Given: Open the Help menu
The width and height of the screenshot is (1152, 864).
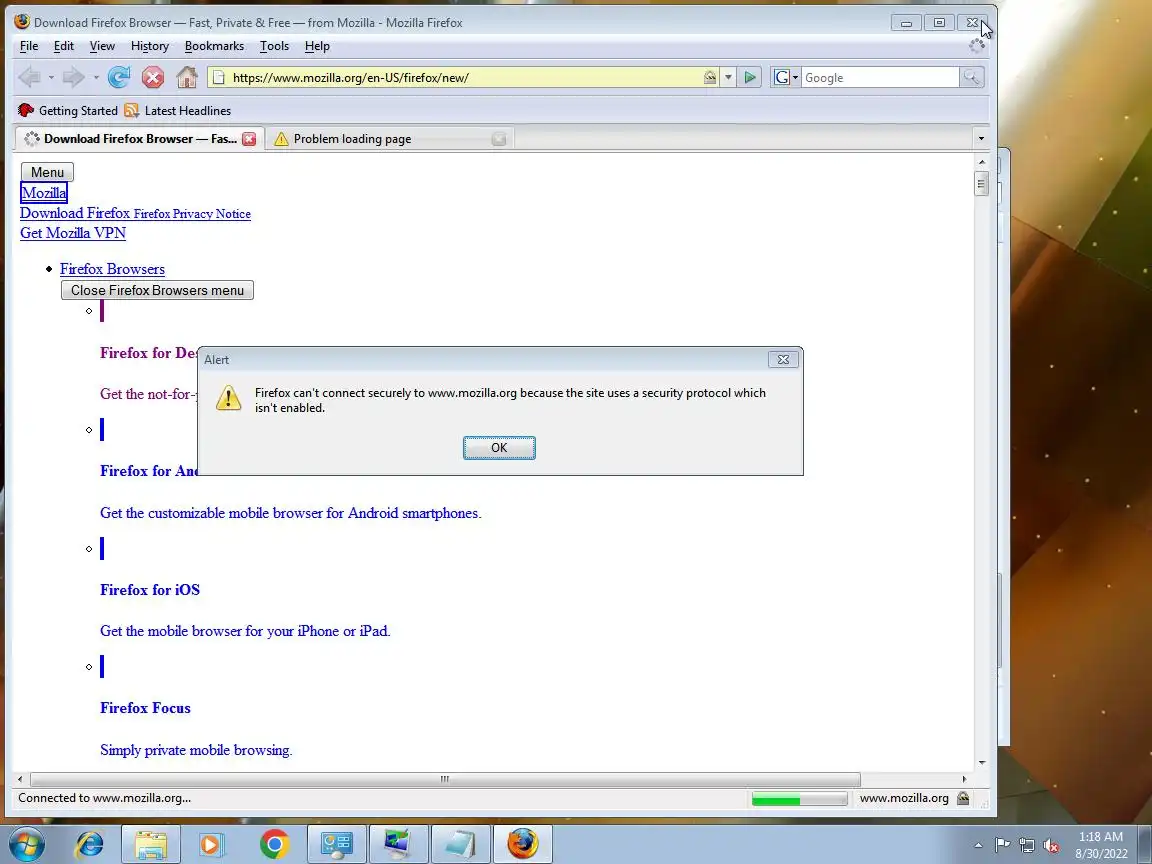Looking at the screenshot, I should (317, 46).
